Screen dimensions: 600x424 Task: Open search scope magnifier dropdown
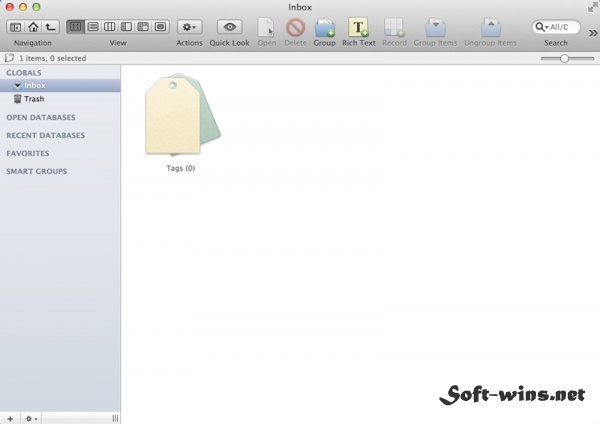tap(541, 27)
